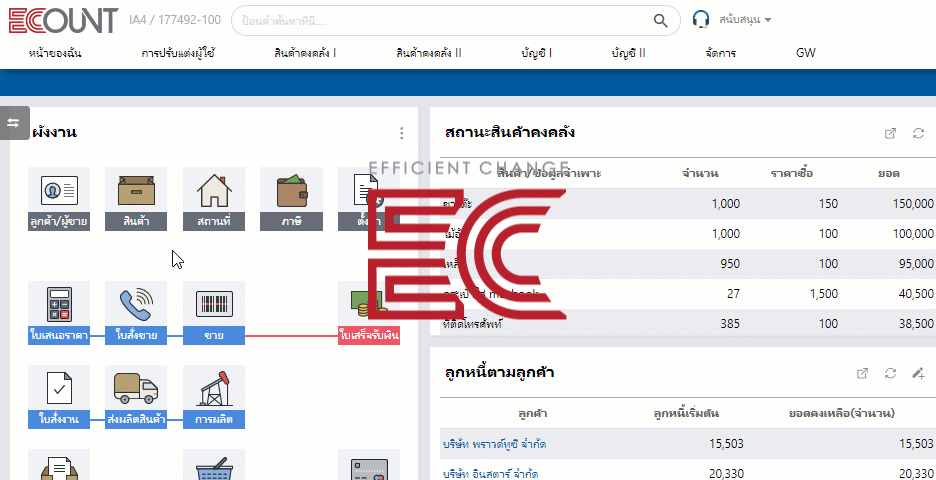Click the ลูกค้า column header

click(533, 413)
